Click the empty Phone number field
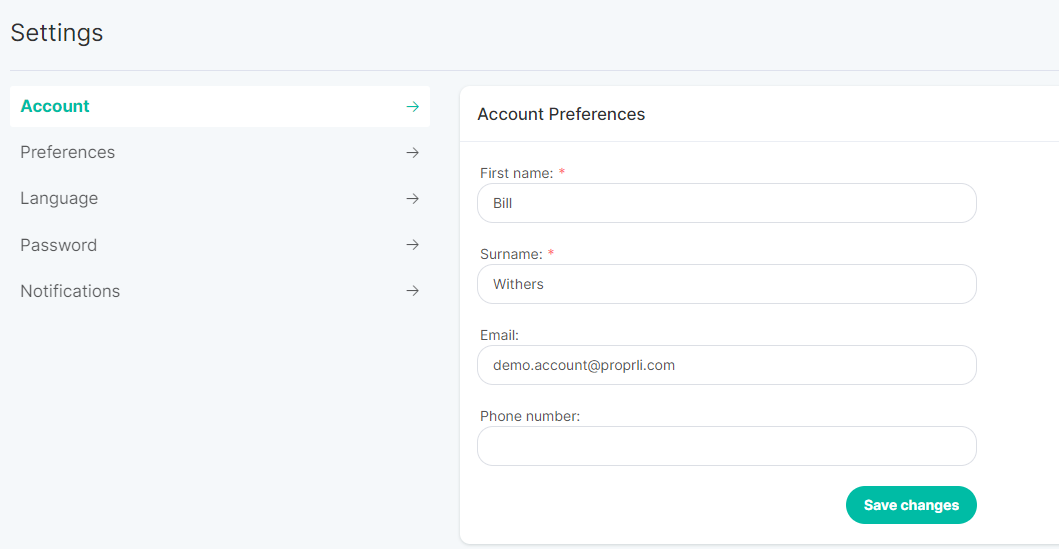The image size is (1059, 549). [727, 446]
